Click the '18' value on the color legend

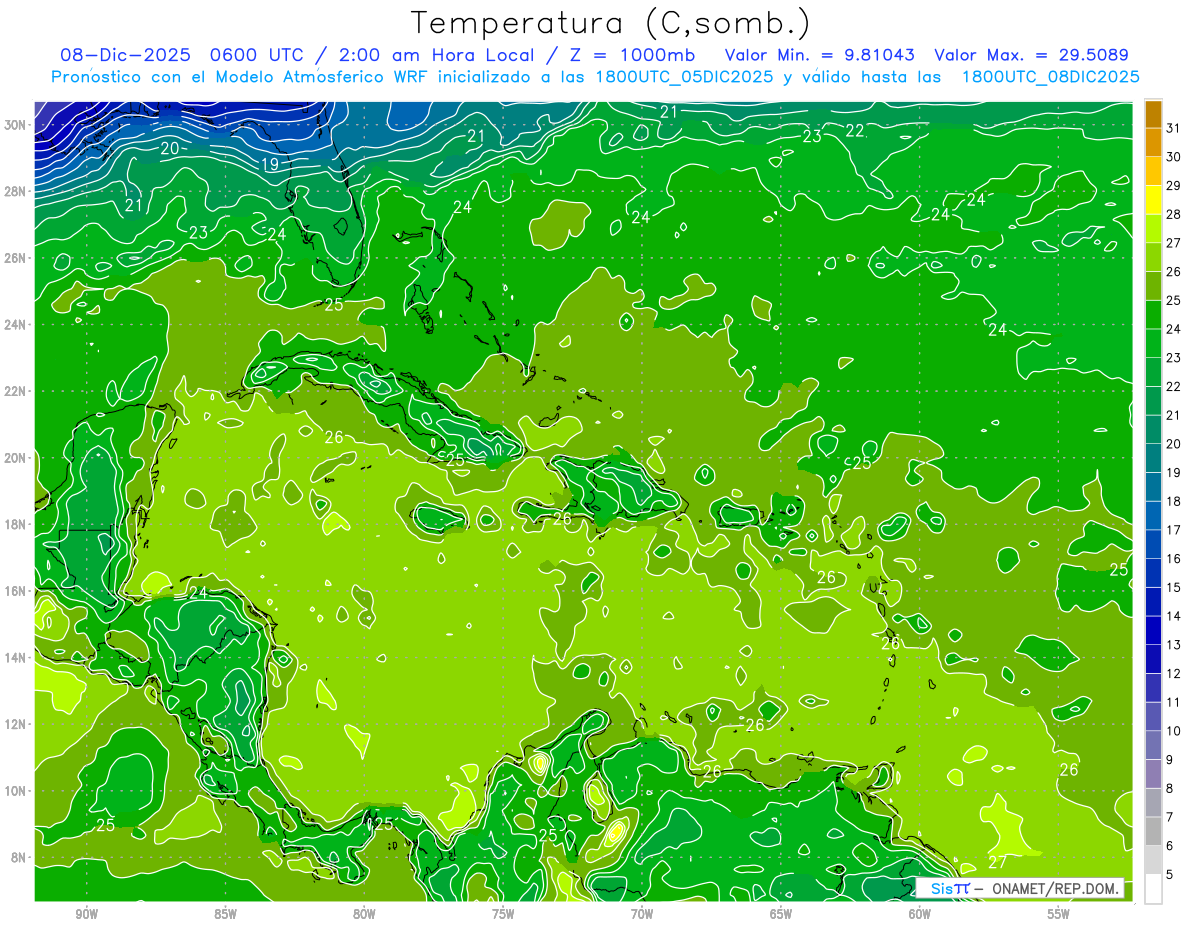(x=1174, y=501)
